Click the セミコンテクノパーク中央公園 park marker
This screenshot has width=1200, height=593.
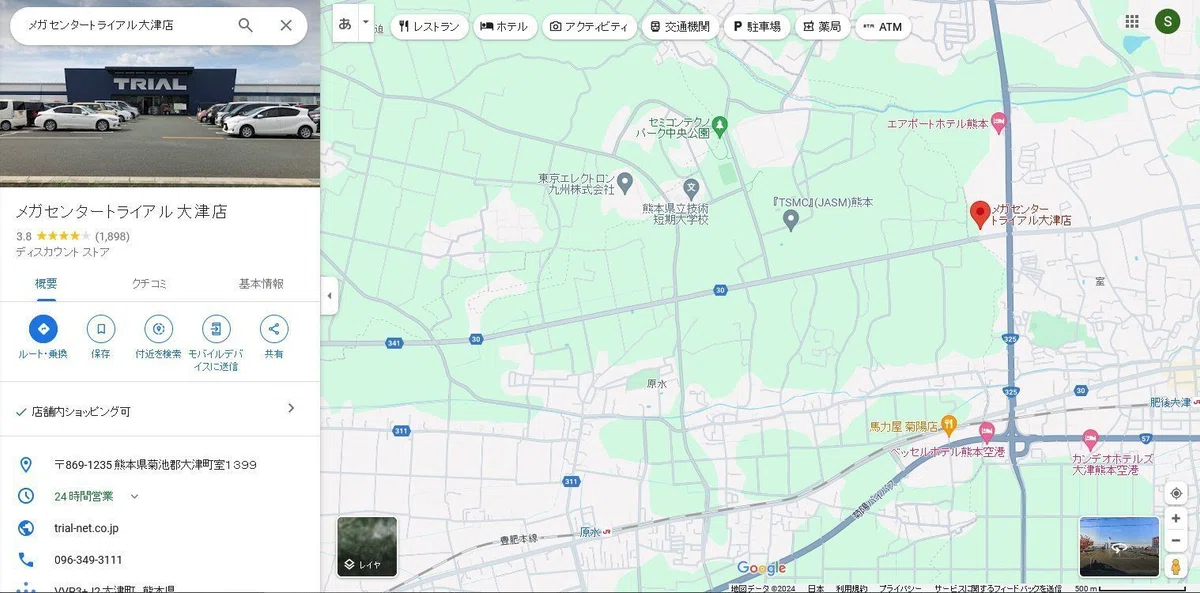720,125
